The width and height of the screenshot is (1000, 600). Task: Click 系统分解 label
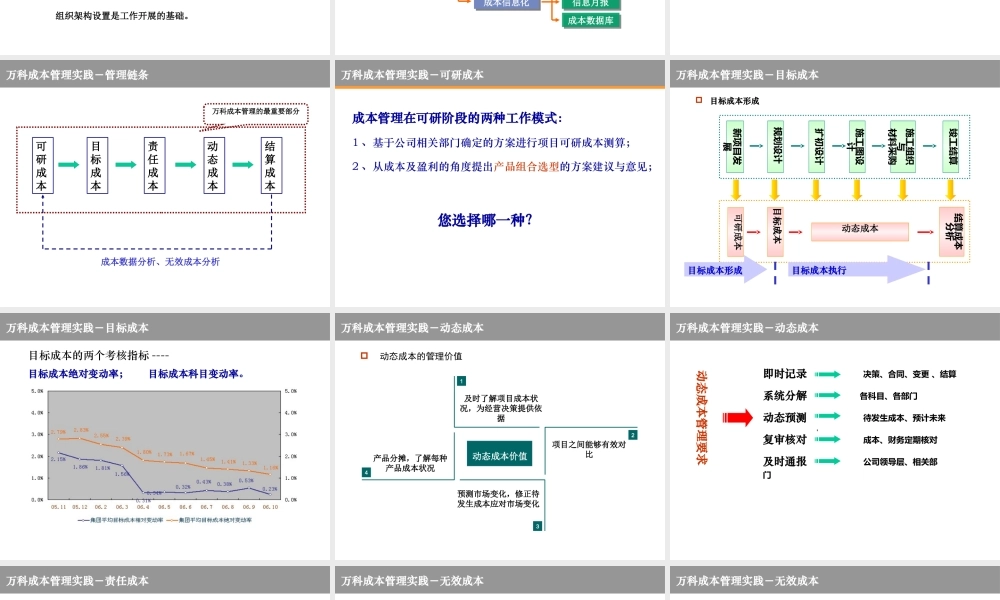click(x=785, y=395)
